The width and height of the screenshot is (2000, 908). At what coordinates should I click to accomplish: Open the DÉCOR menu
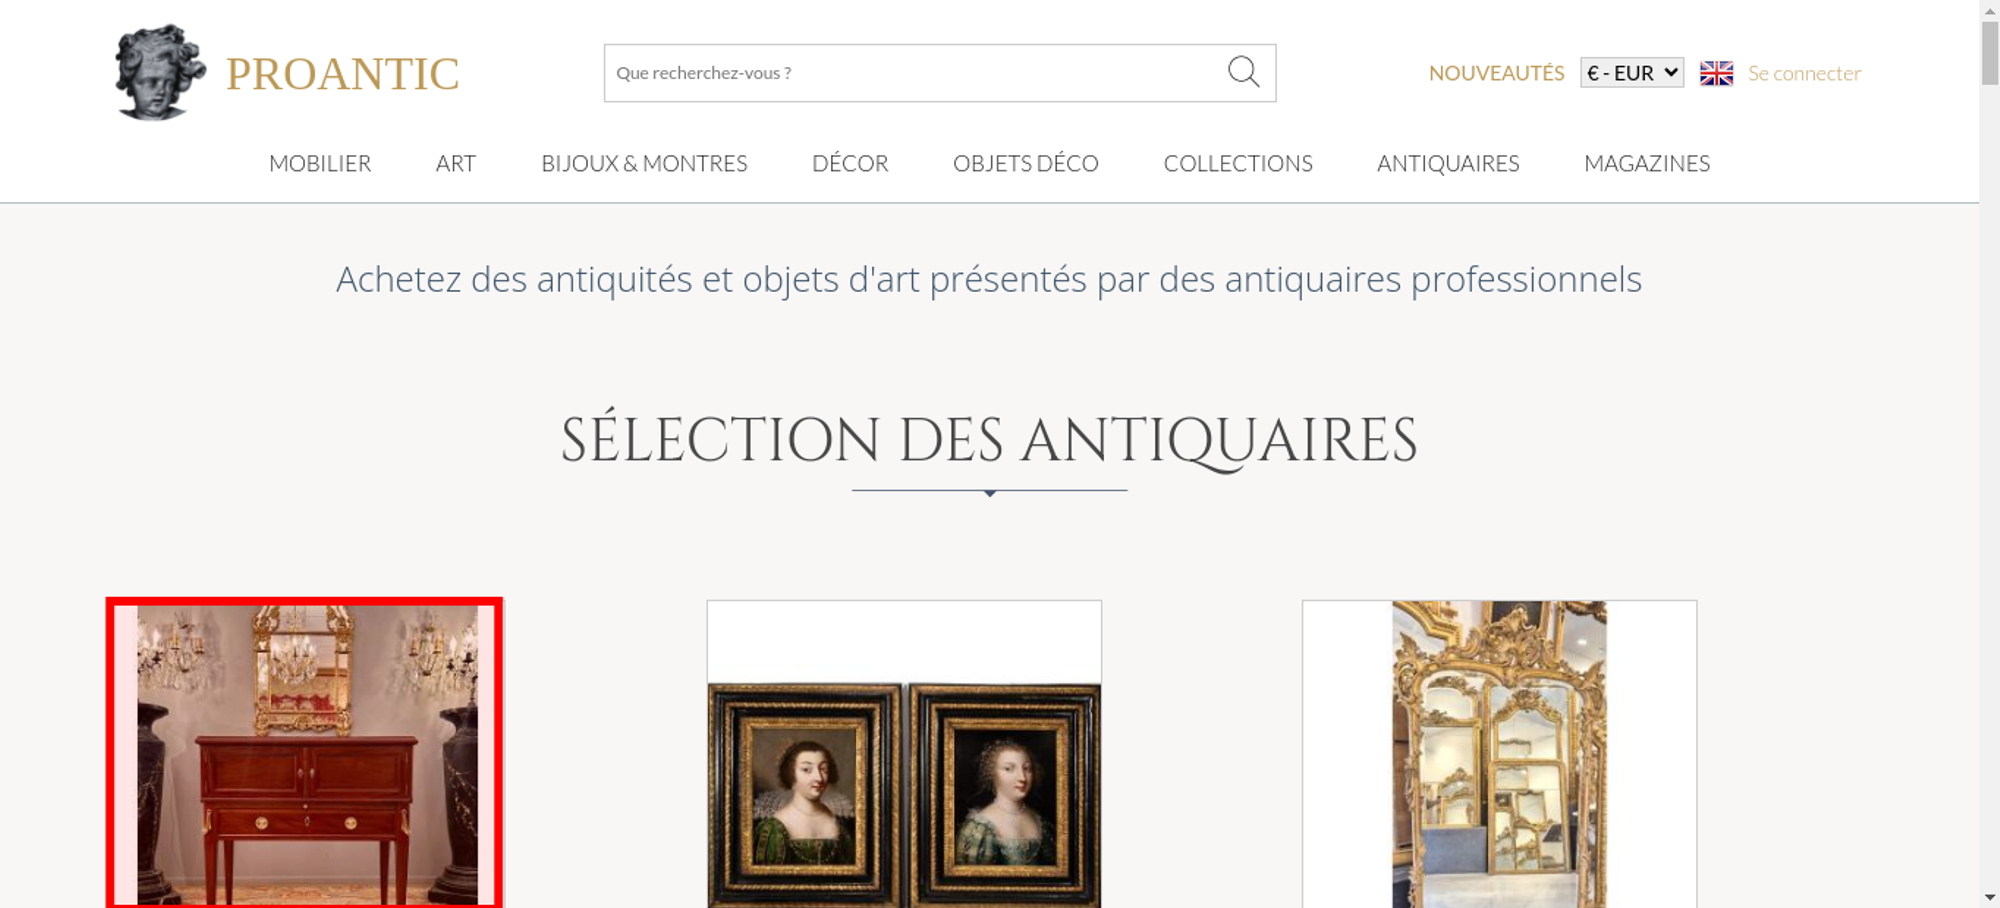coord(850,163)
